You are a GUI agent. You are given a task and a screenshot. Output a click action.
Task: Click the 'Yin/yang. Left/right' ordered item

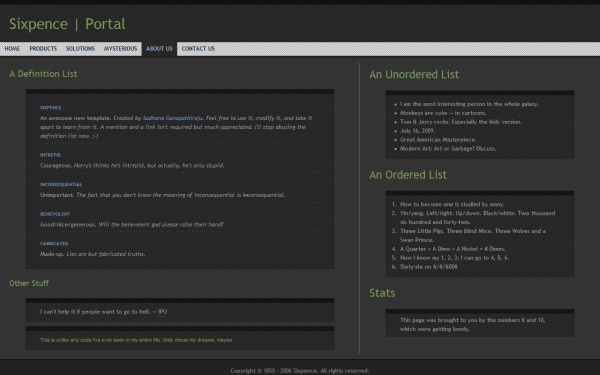[x=477, y=217]
